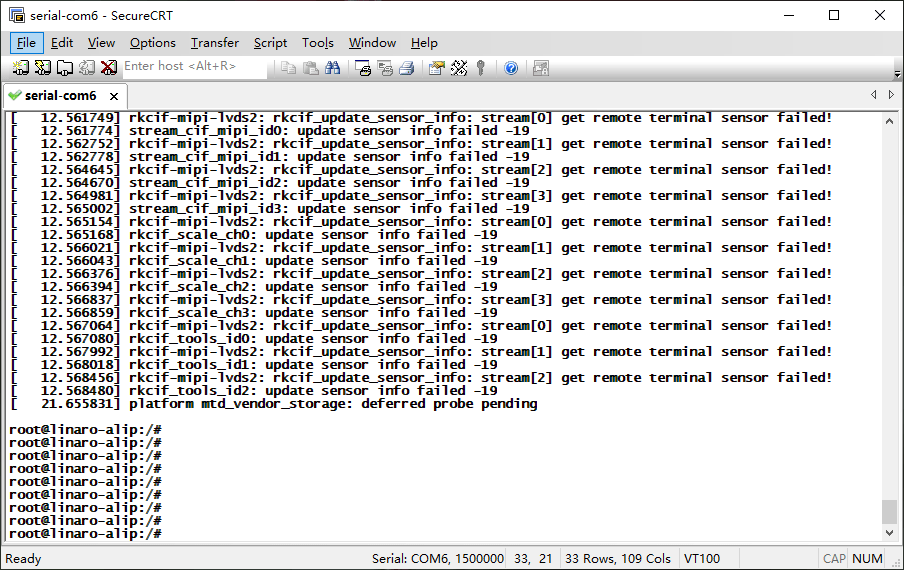The image size is (904, 570).
Task: Click '33 Rows, 109 Cols' status entry
Action: click(x=617, y=558)
